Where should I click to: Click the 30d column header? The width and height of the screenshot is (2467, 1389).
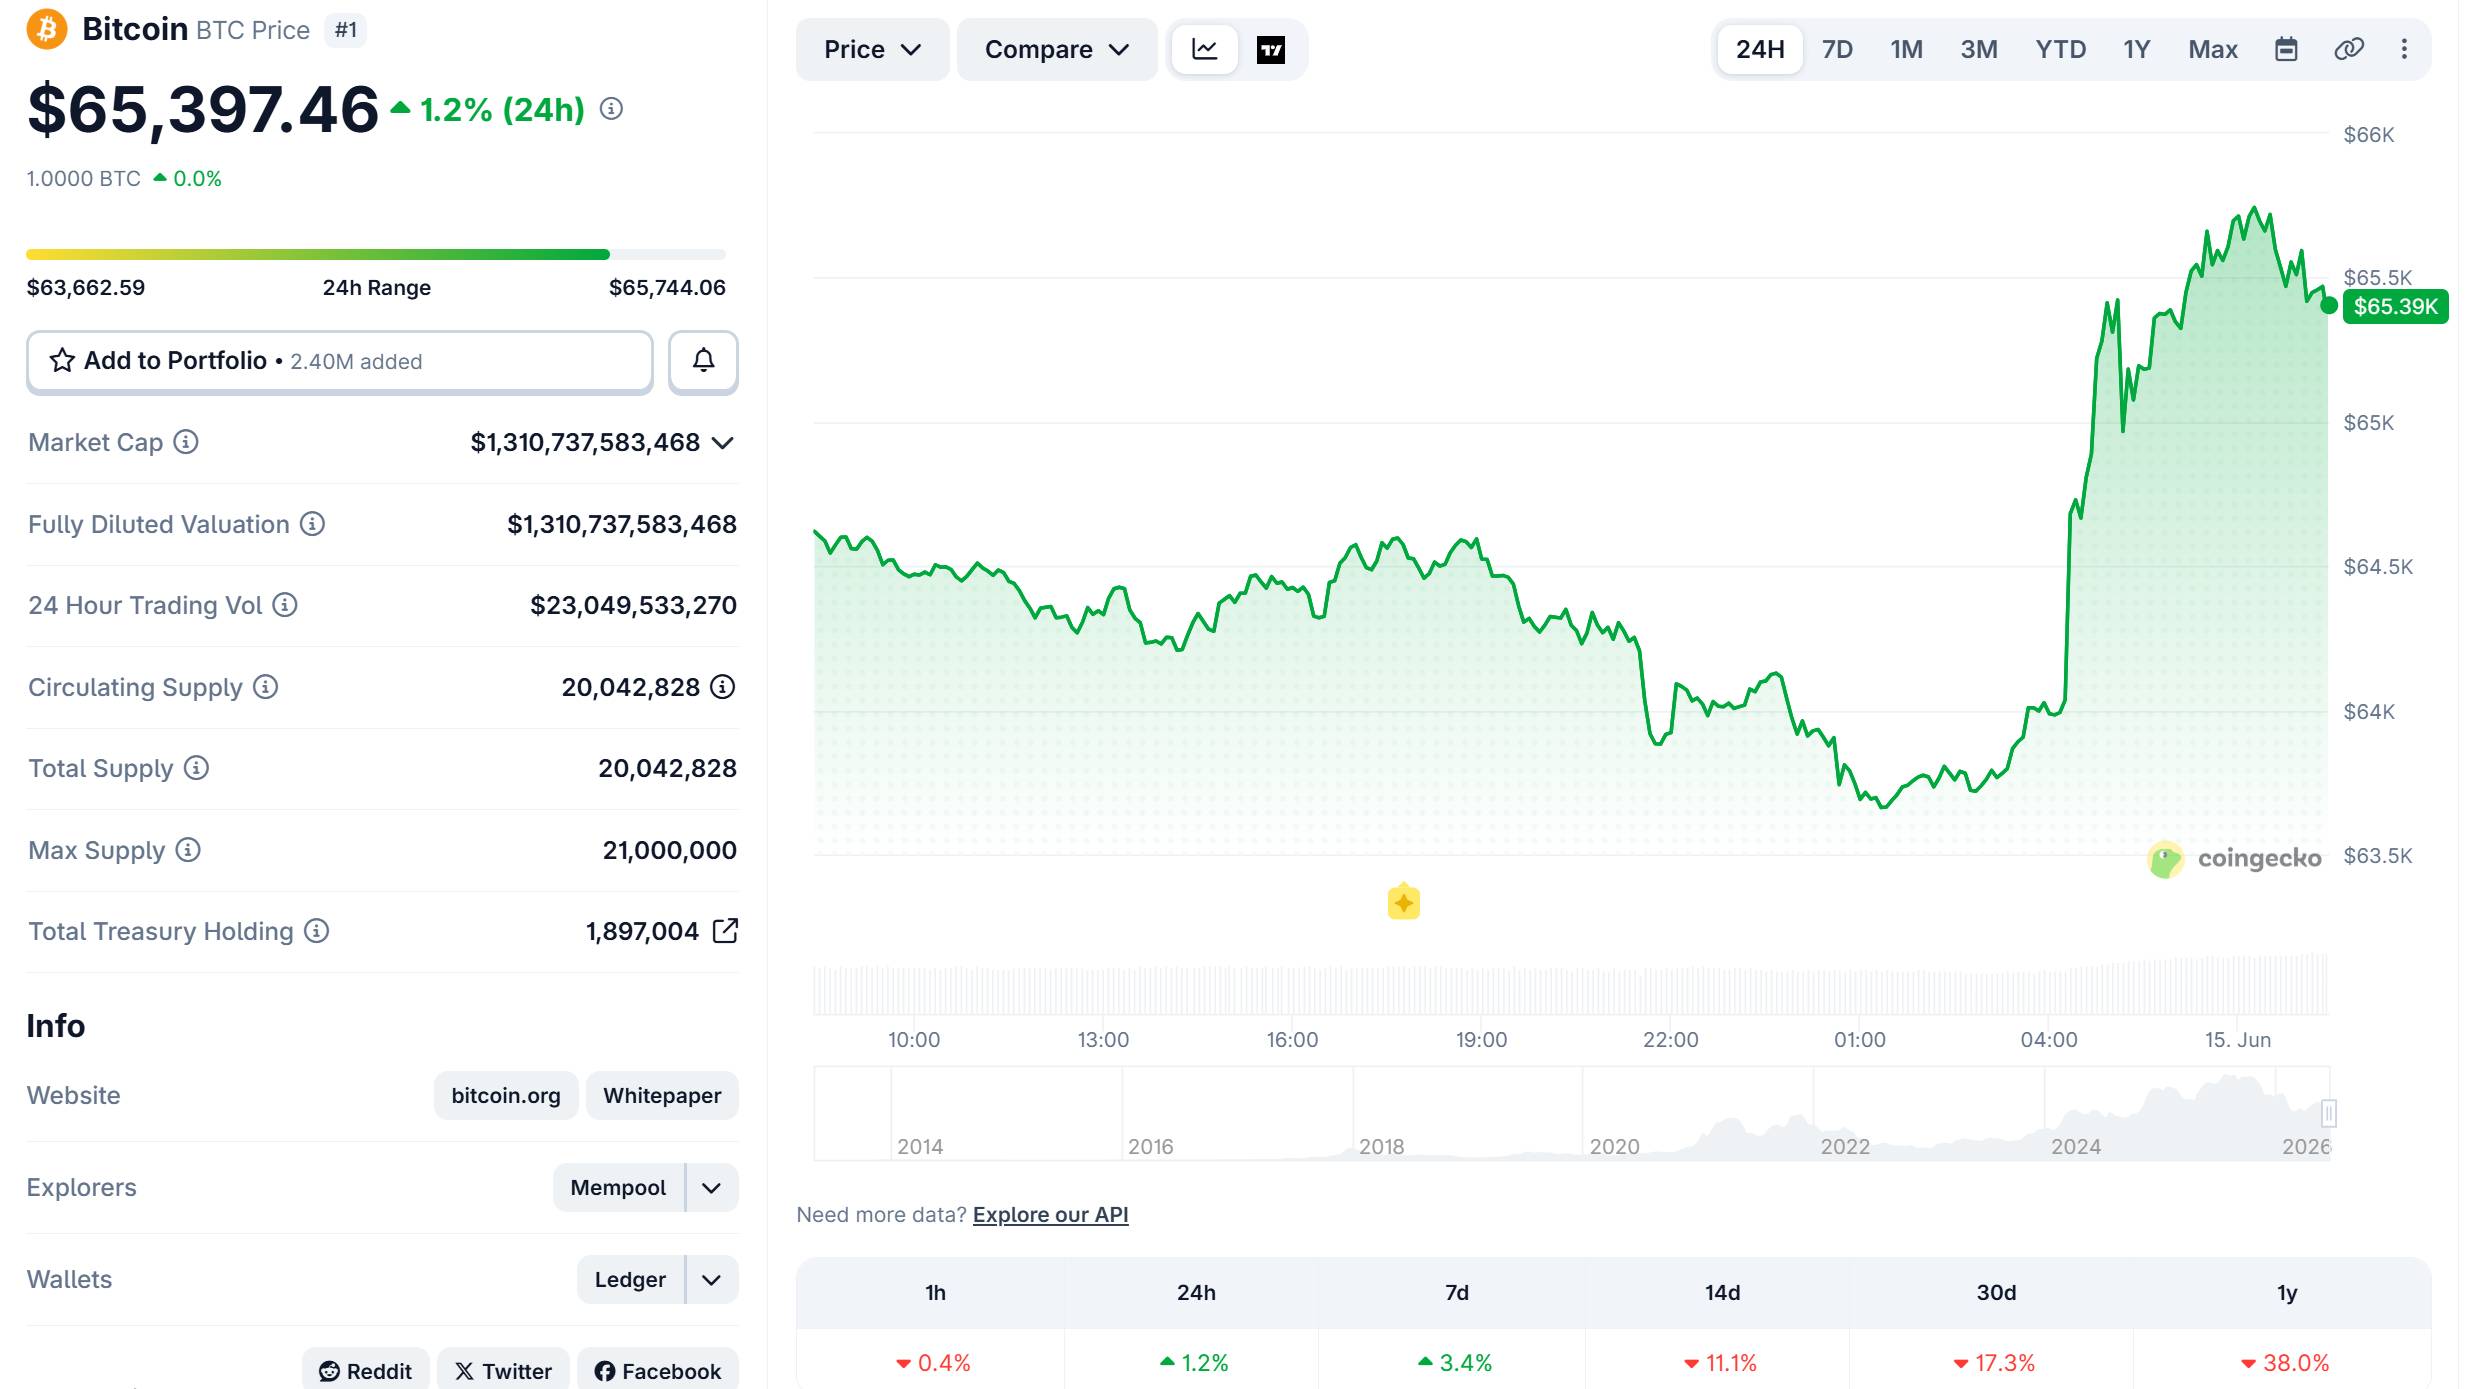[x=1996, y=1293]
